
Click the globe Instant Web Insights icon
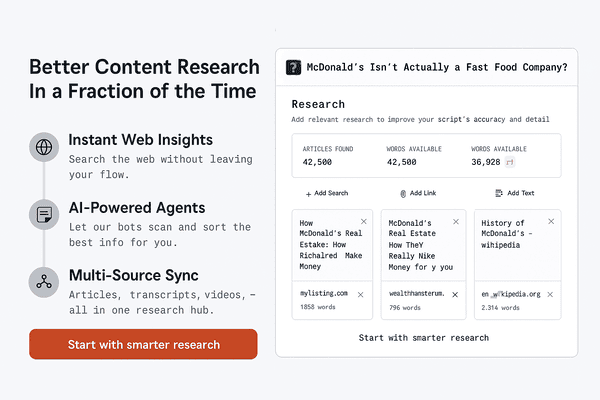[44, 147]
